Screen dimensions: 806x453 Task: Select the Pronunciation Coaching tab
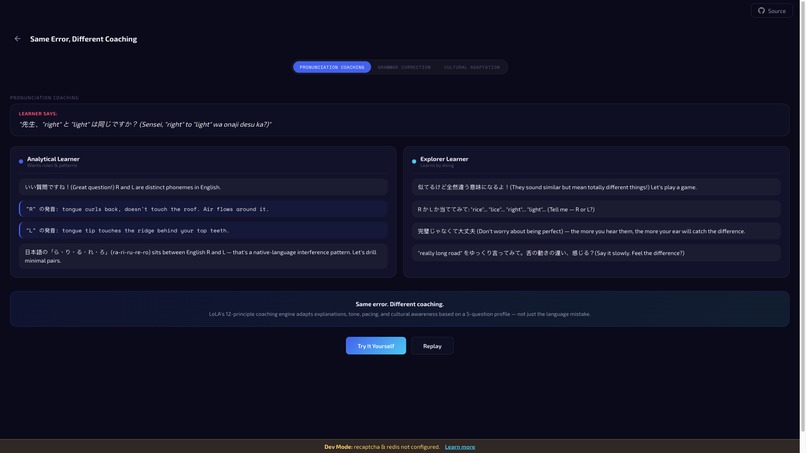(x=332, y=67)
